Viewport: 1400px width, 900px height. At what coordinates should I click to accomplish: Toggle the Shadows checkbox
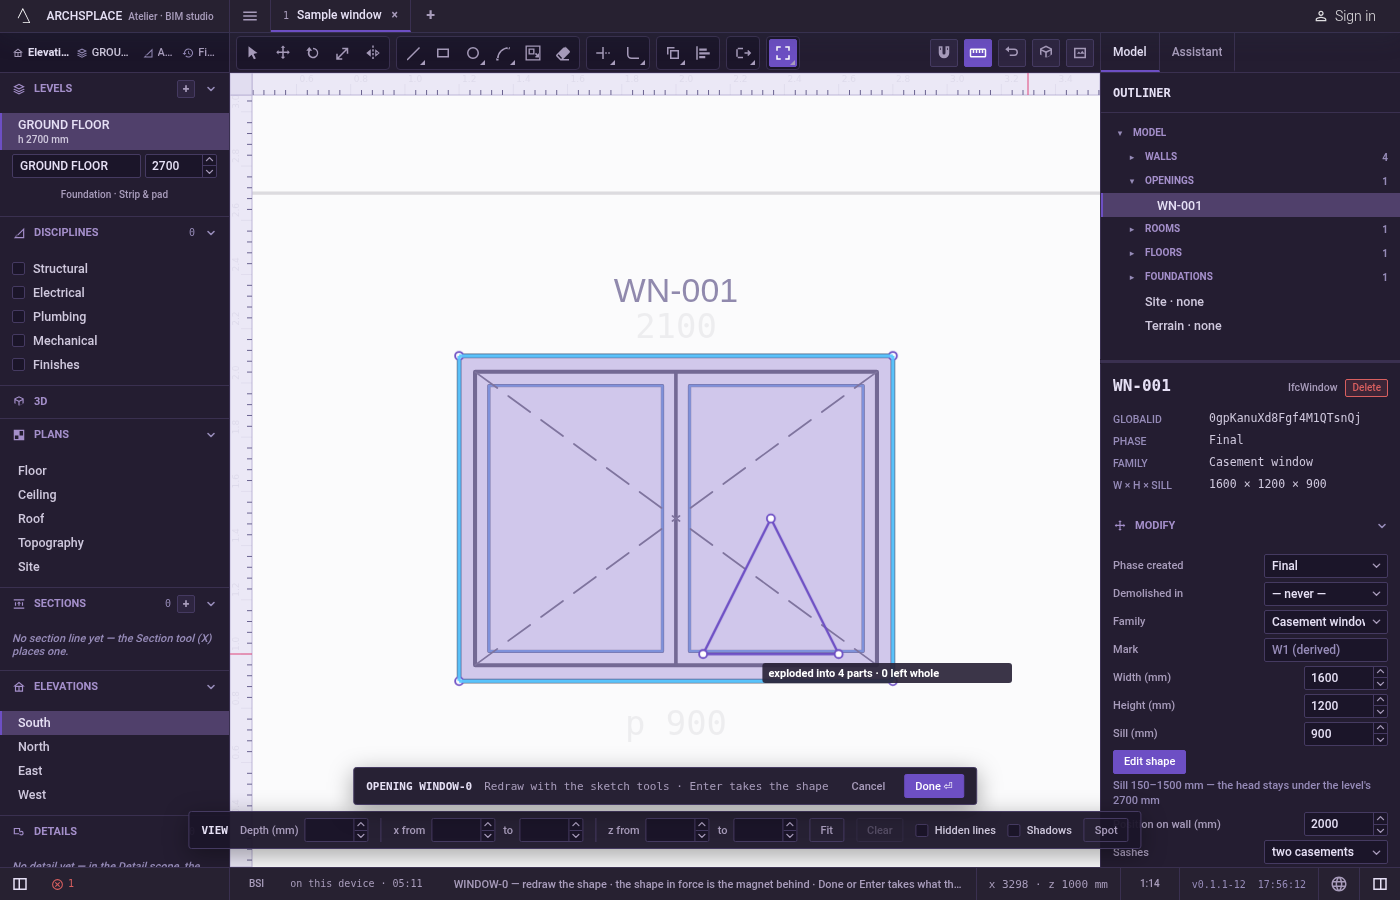point(1014,830)
